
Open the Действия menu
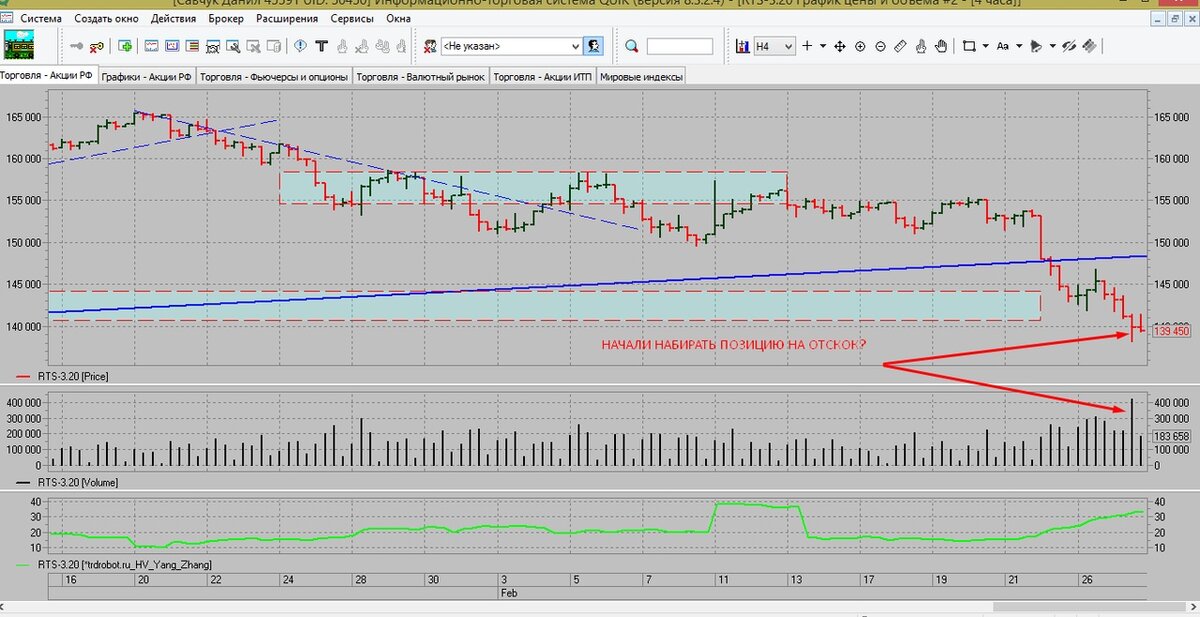[x=174, y=19]
